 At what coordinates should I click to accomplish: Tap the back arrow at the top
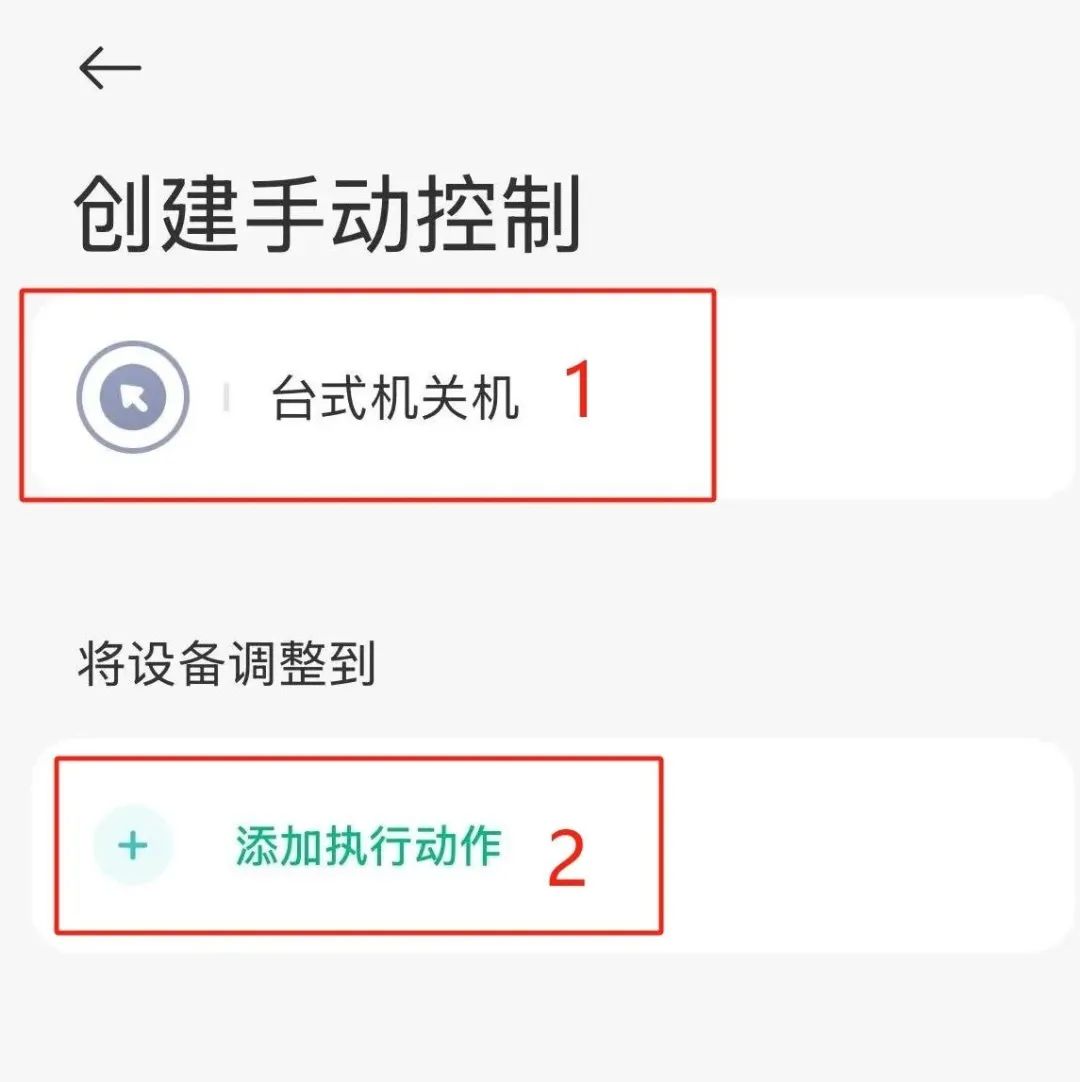point(110,68)
